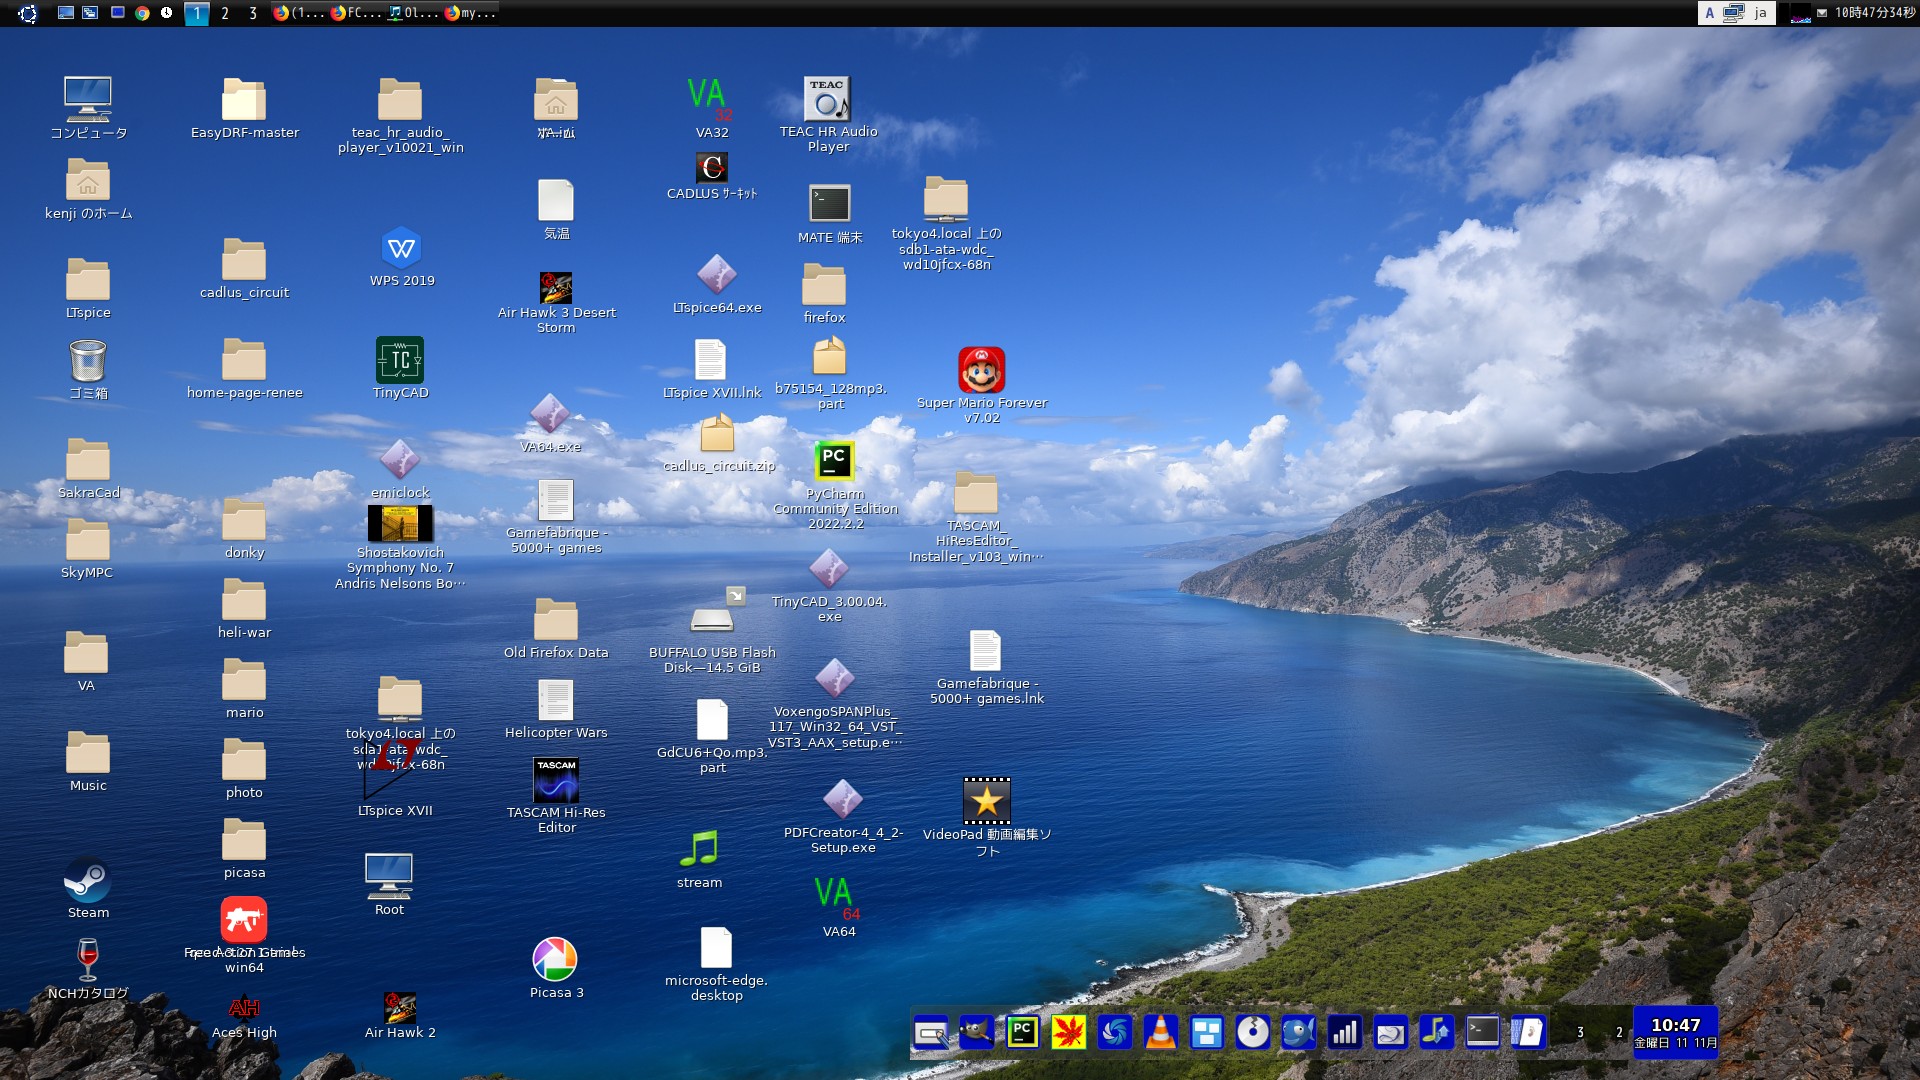Open the Super Mario Forever launcher

coord(981,372)
